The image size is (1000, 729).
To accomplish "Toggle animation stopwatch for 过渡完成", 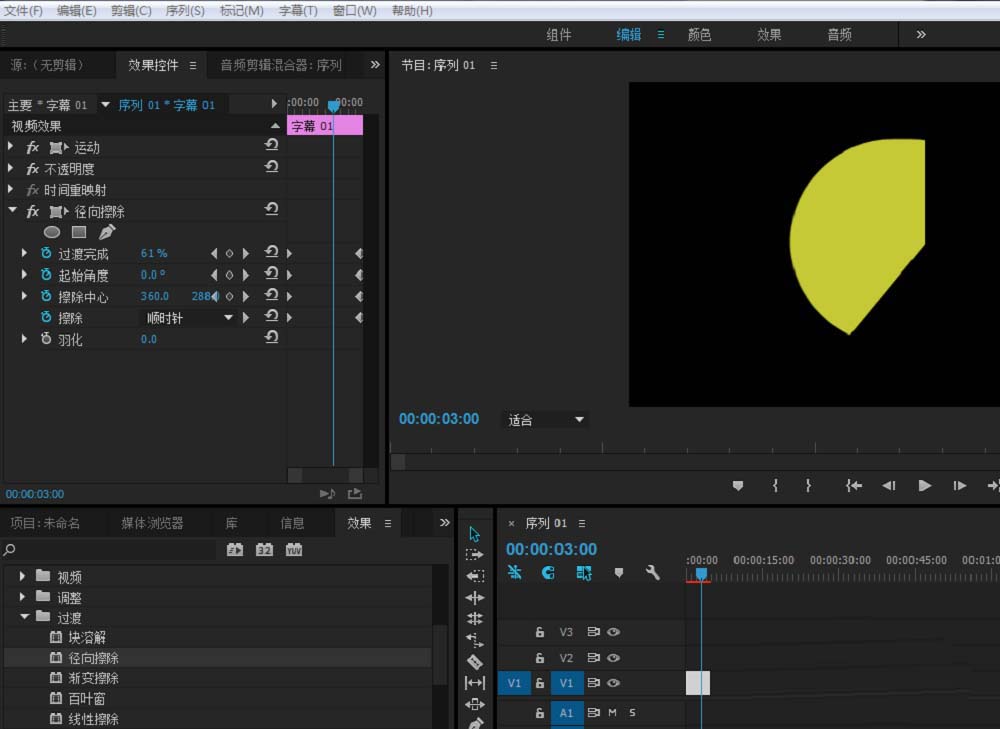I will coord(46,254).
